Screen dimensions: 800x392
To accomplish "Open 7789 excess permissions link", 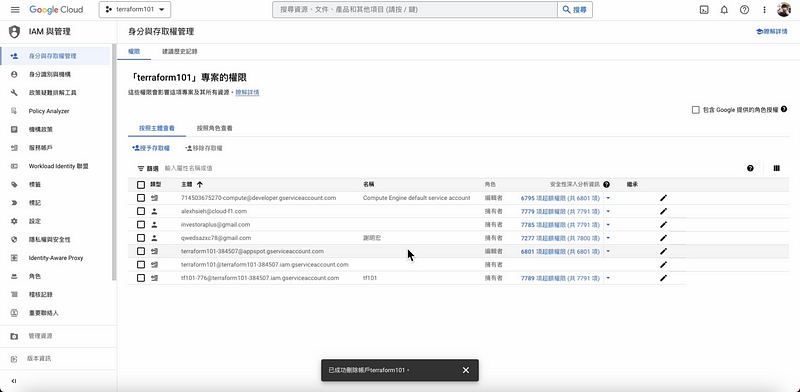I will tap(560, 278).
